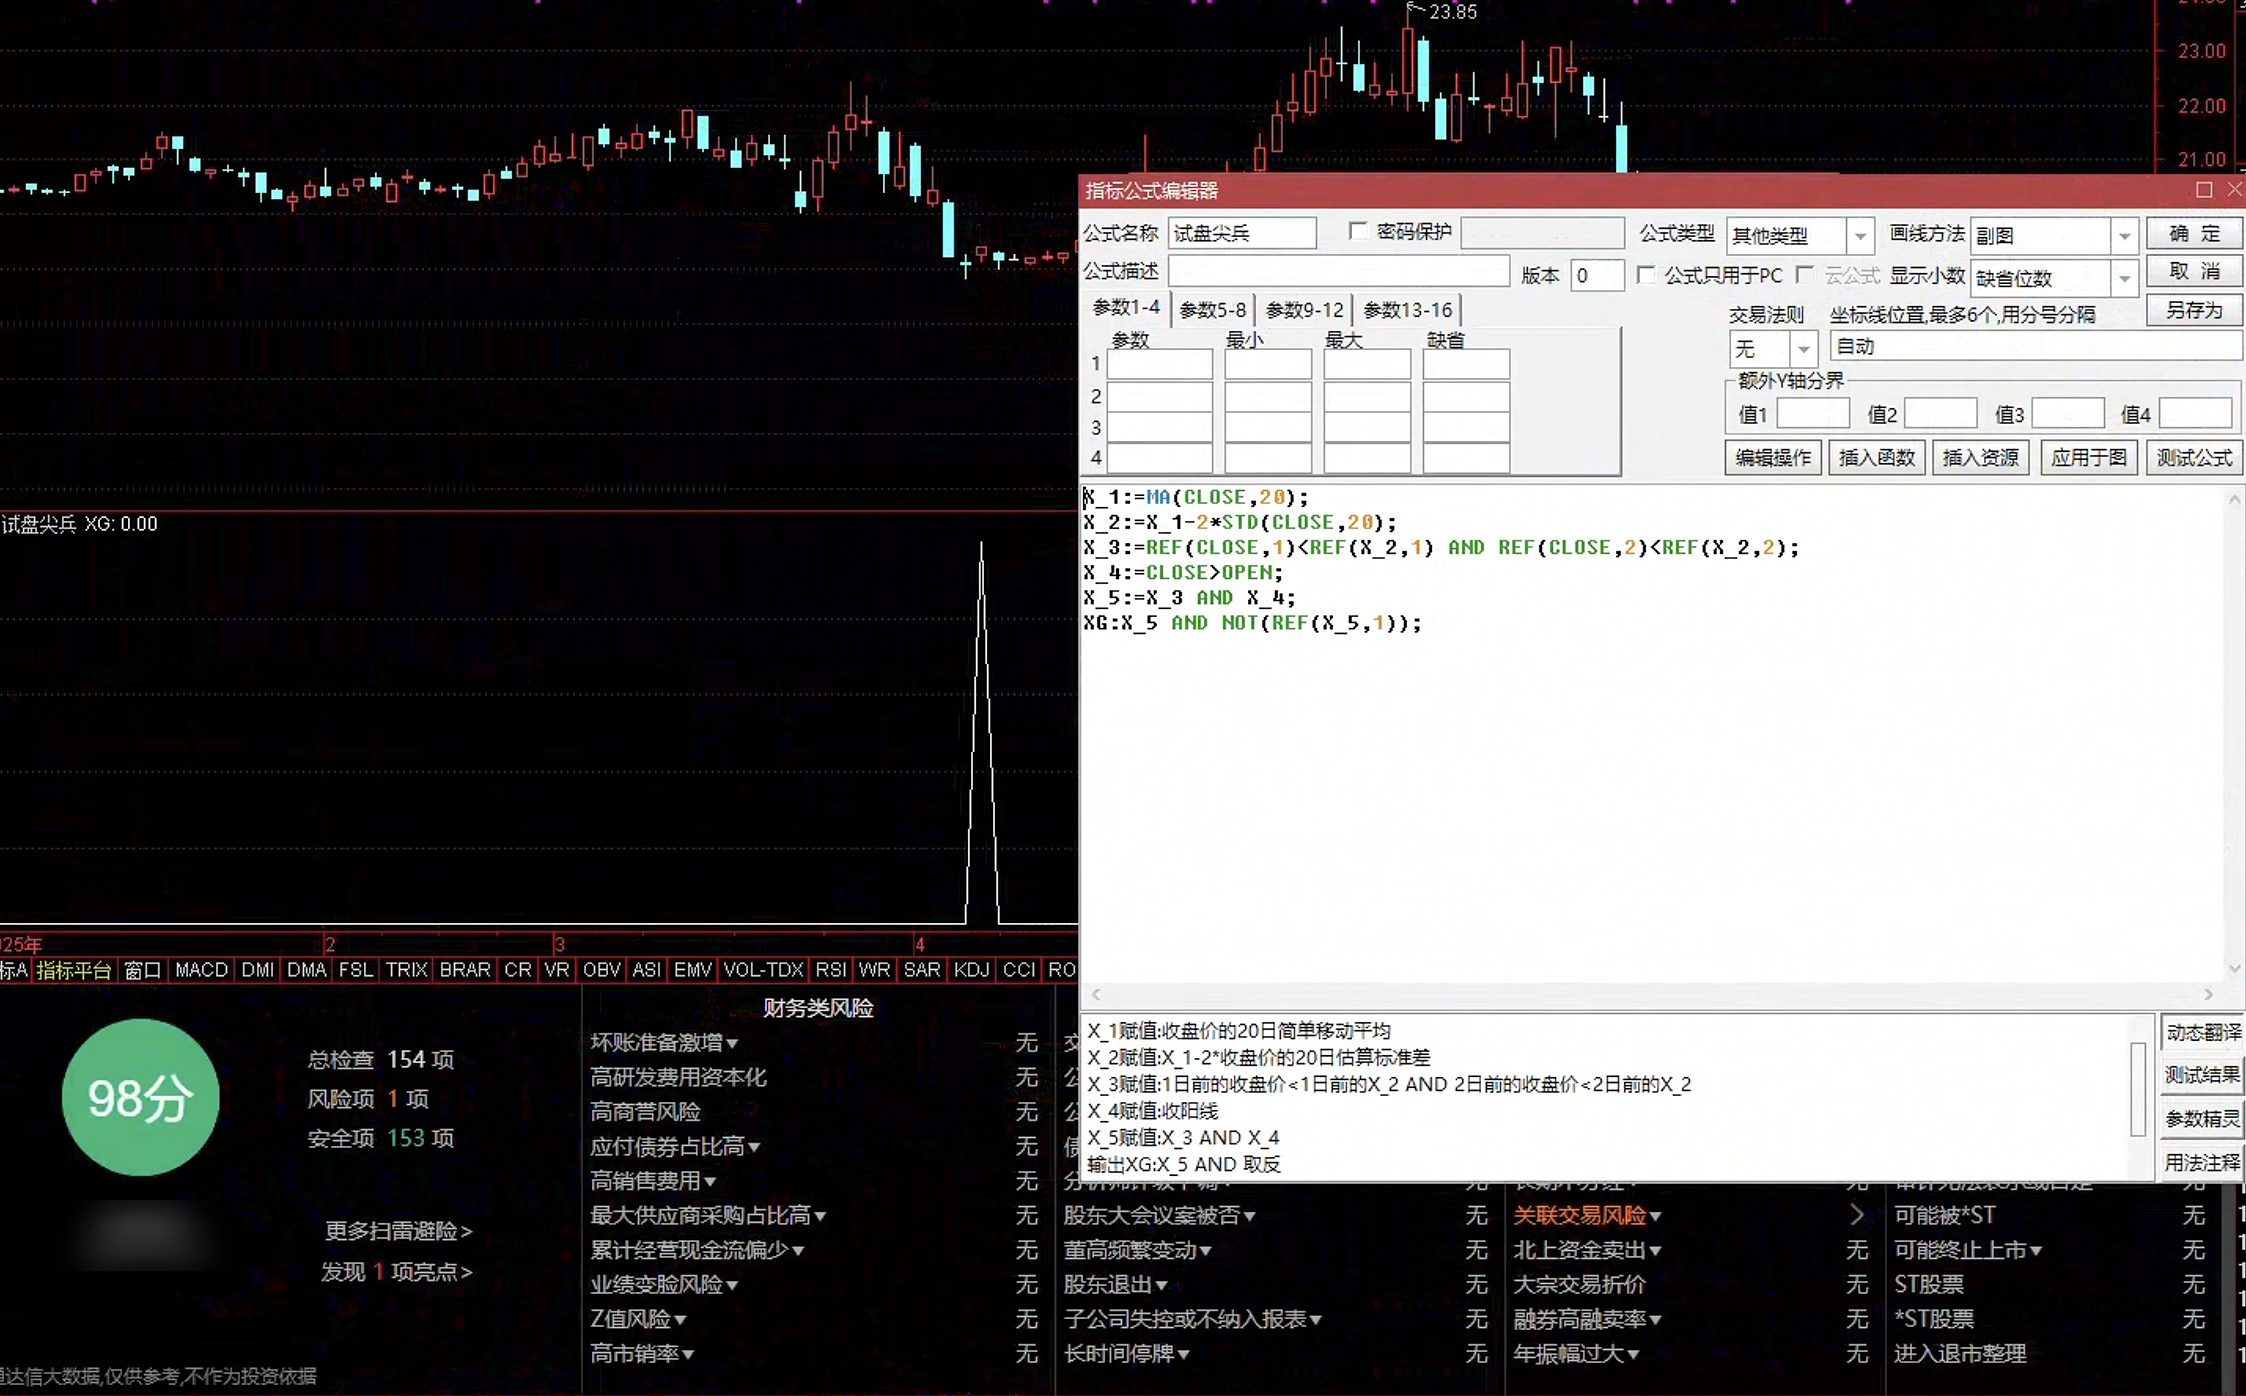This screenshot has height=1396, width=2246.
Task: Select the RSI indicator tab
Action: 830,970
